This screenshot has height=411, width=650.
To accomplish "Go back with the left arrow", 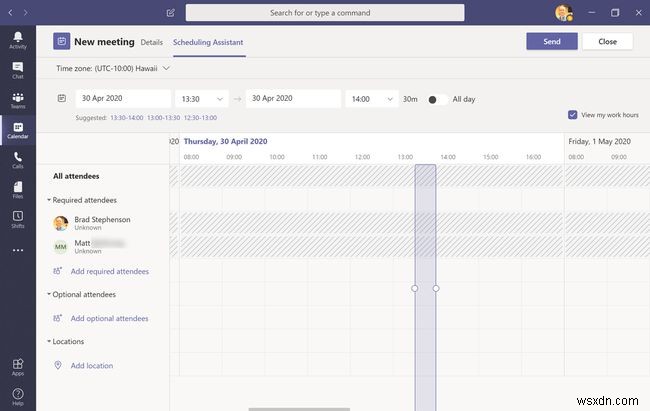I will tap(10, 13).
